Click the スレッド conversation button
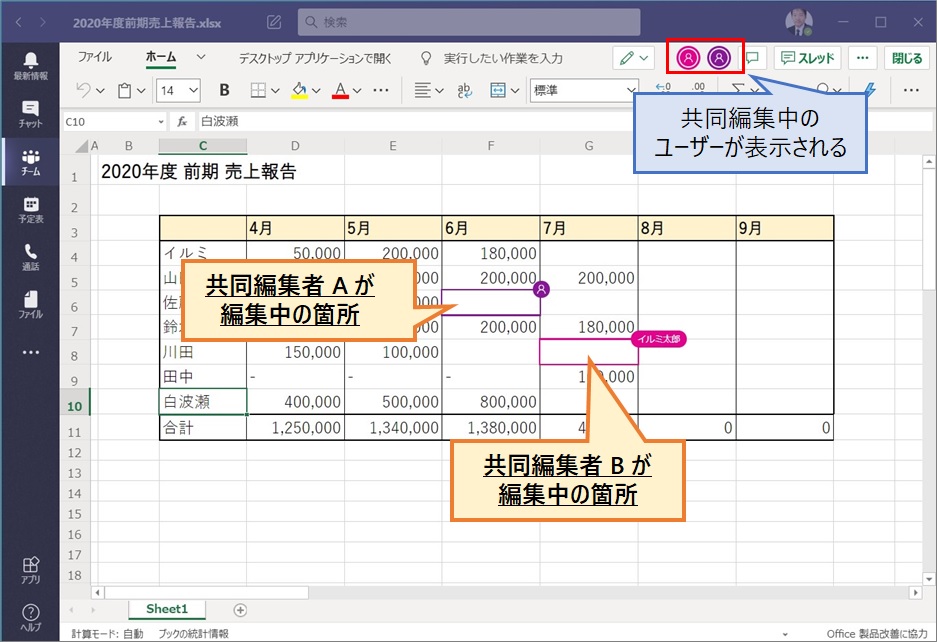This screenshot has width=937, height=642. point(809,58)
